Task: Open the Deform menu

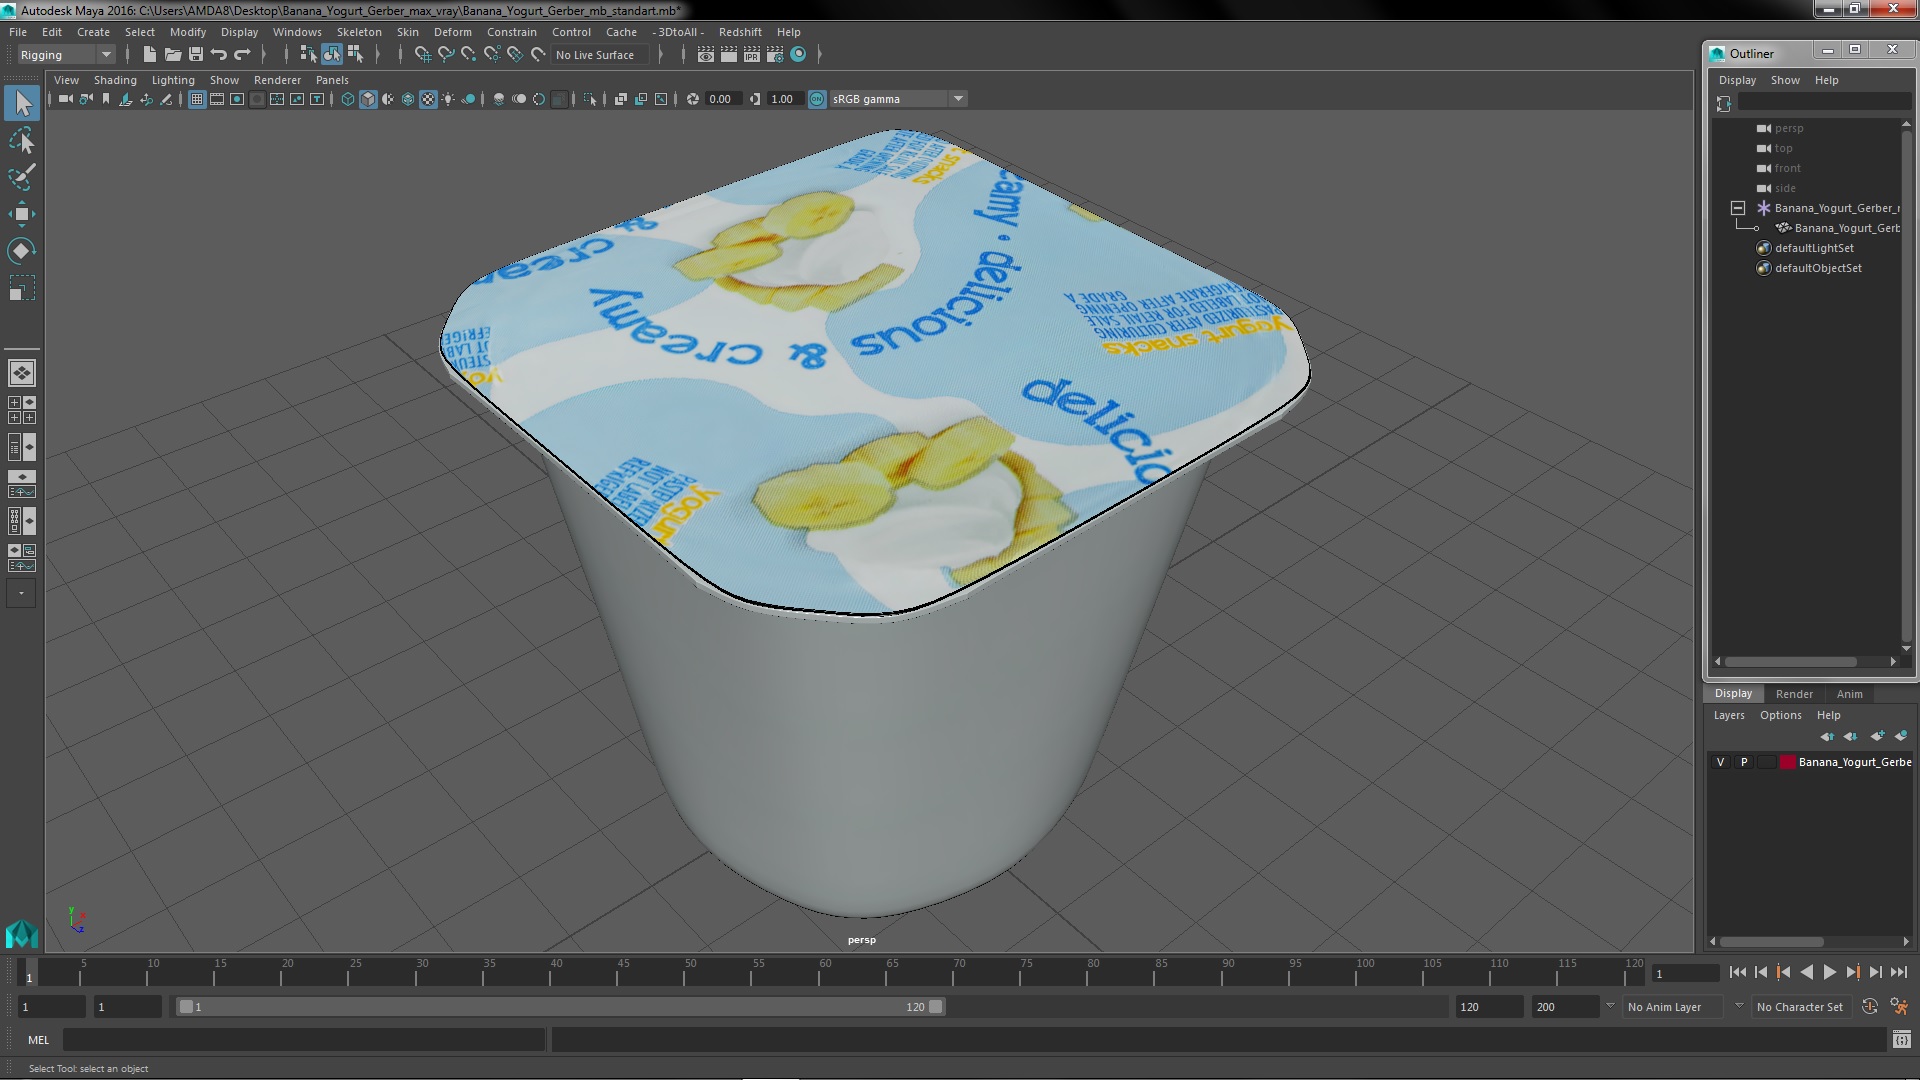Action: click(452, 32)
